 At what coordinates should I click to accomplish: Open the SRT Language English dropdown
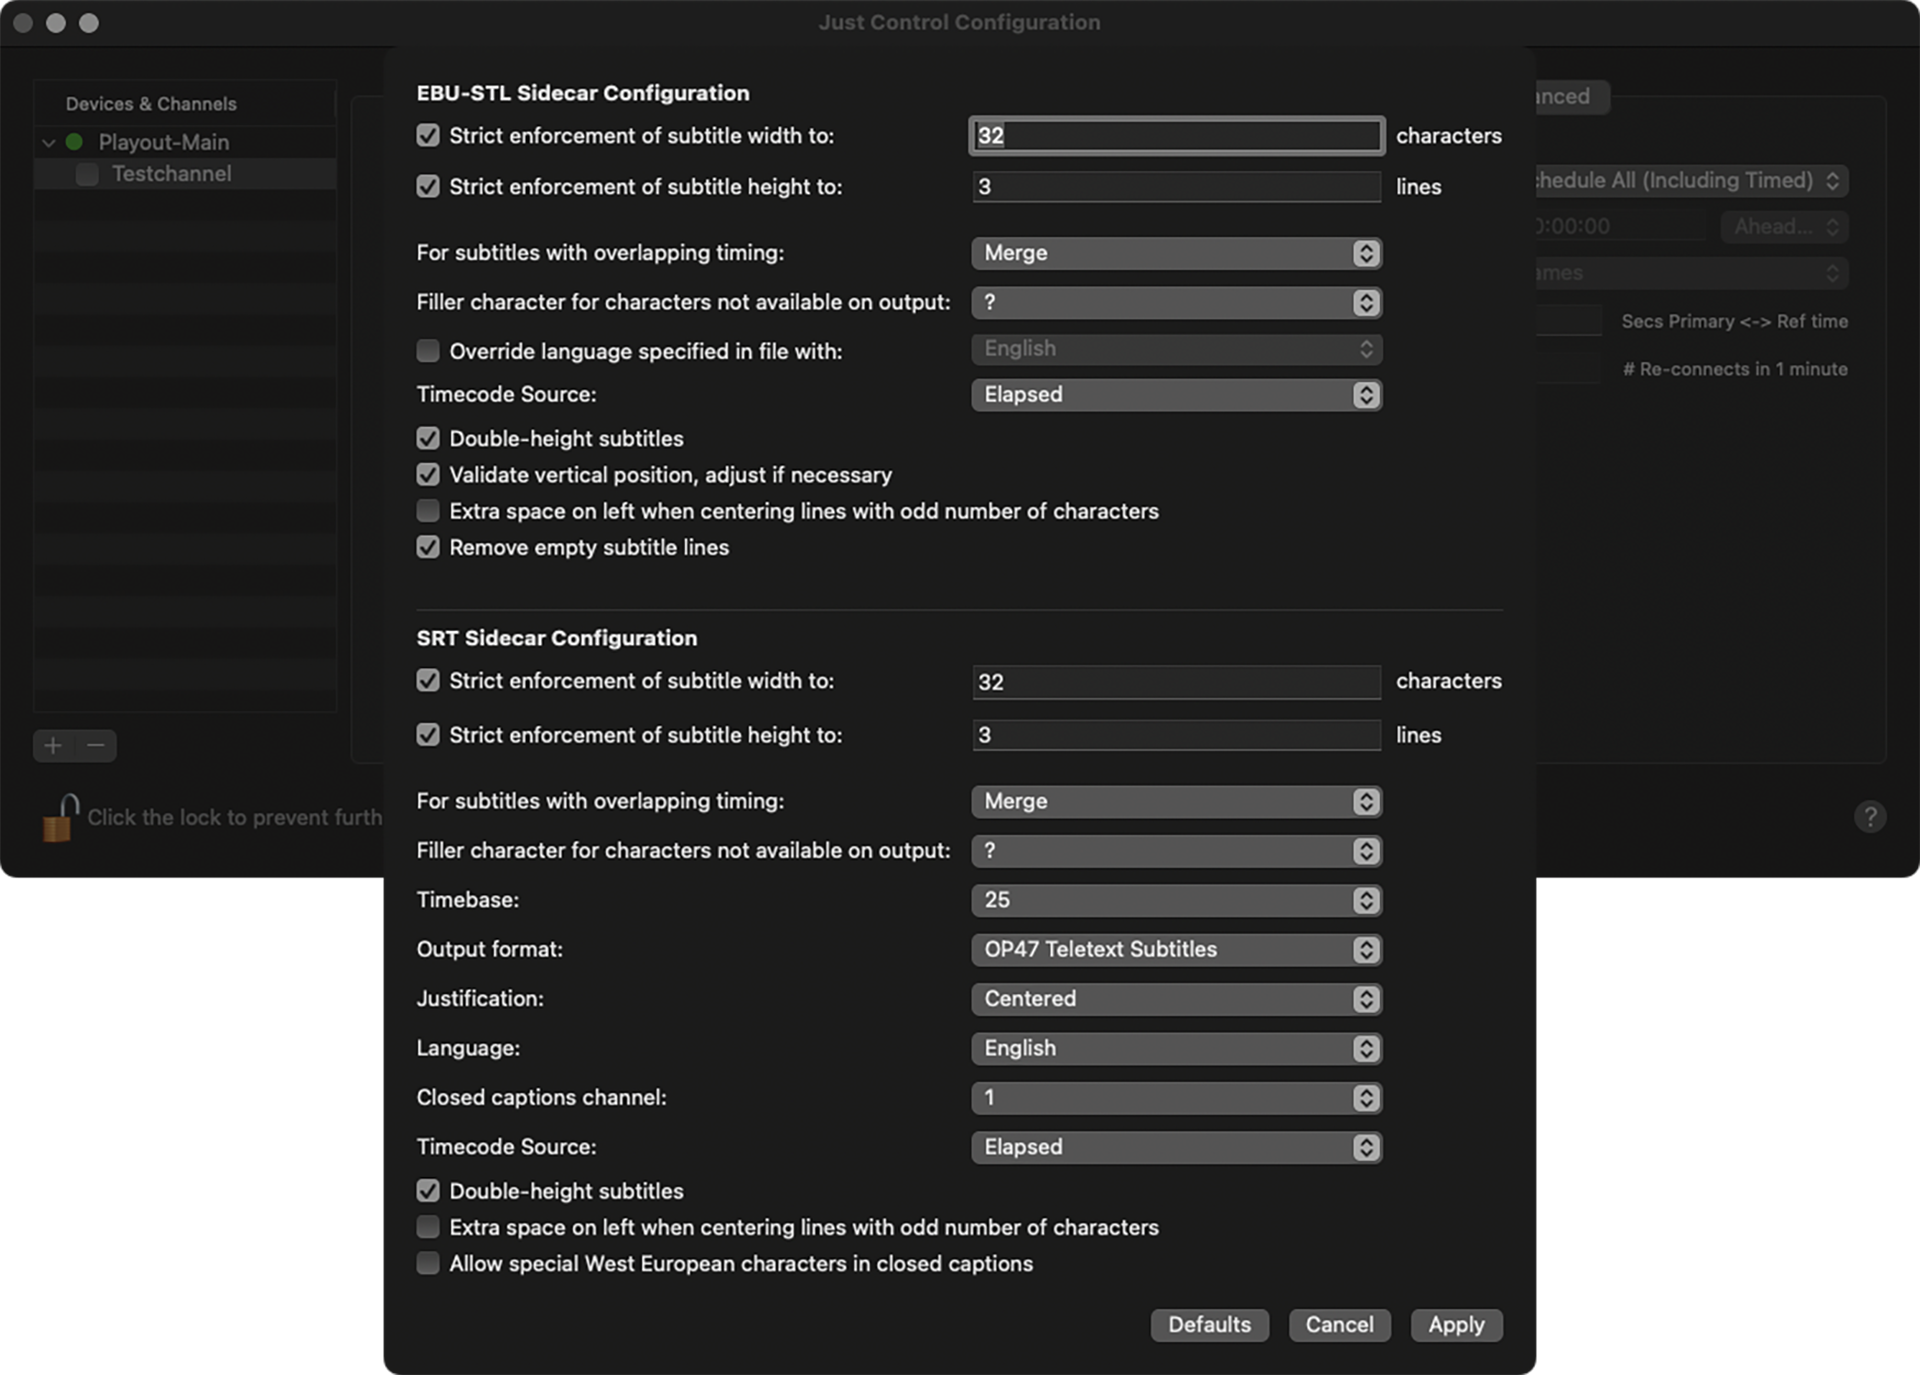pos(1175,1048)
